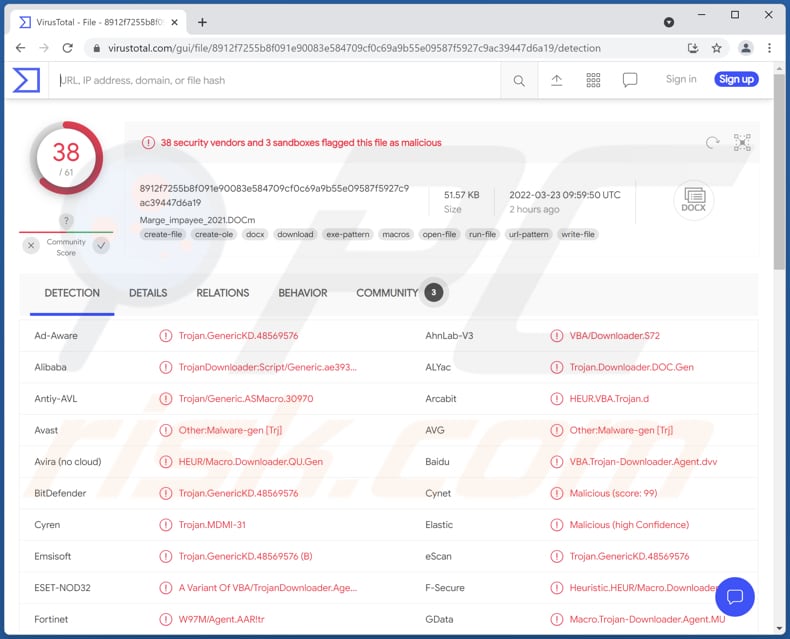The height and width of the screenshot is (639, 790).
Task: Click the malicious alert icon in the banner
Action: click(148, 143)
